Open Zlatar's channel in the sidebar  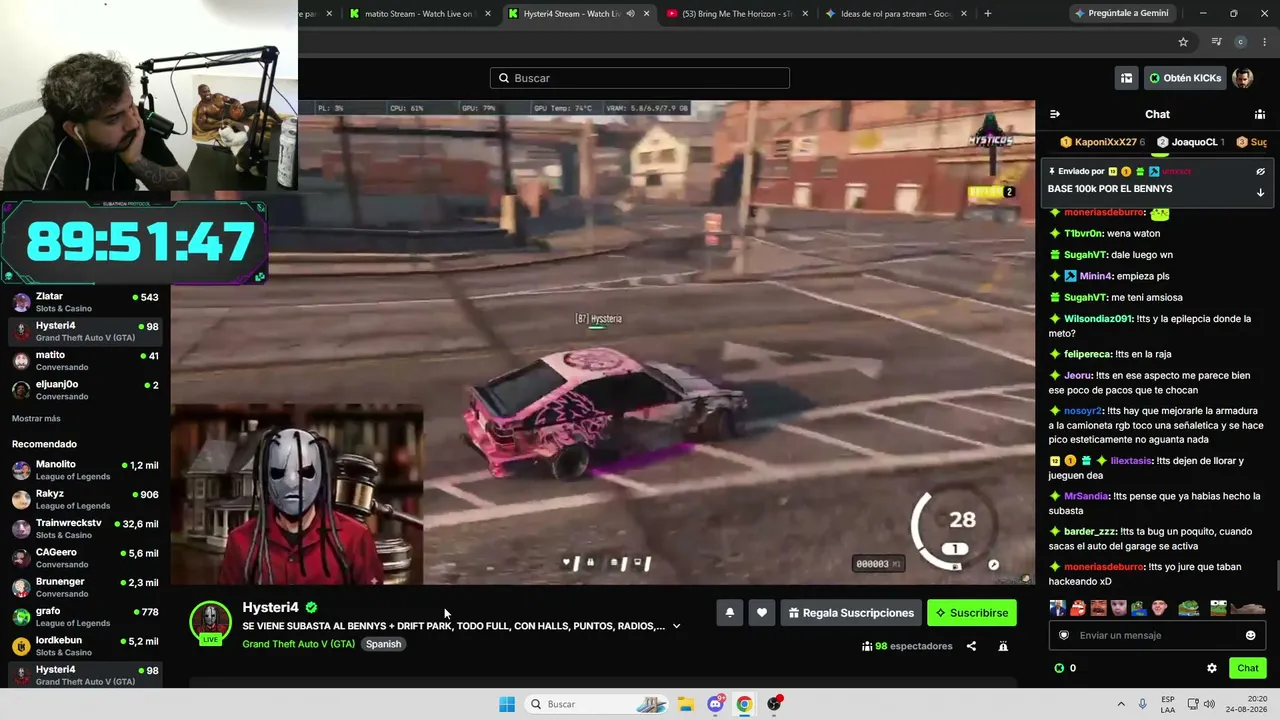85,302
